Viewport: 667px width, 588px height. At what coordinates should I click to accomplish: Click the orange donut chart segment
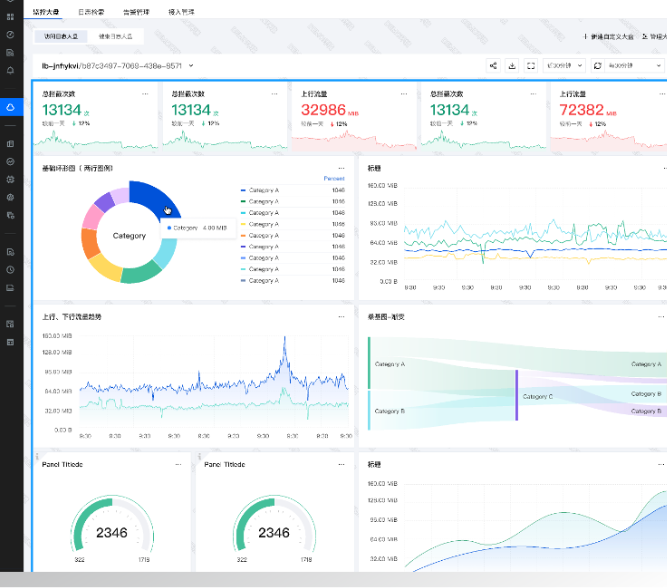click(x=89, y=243)
